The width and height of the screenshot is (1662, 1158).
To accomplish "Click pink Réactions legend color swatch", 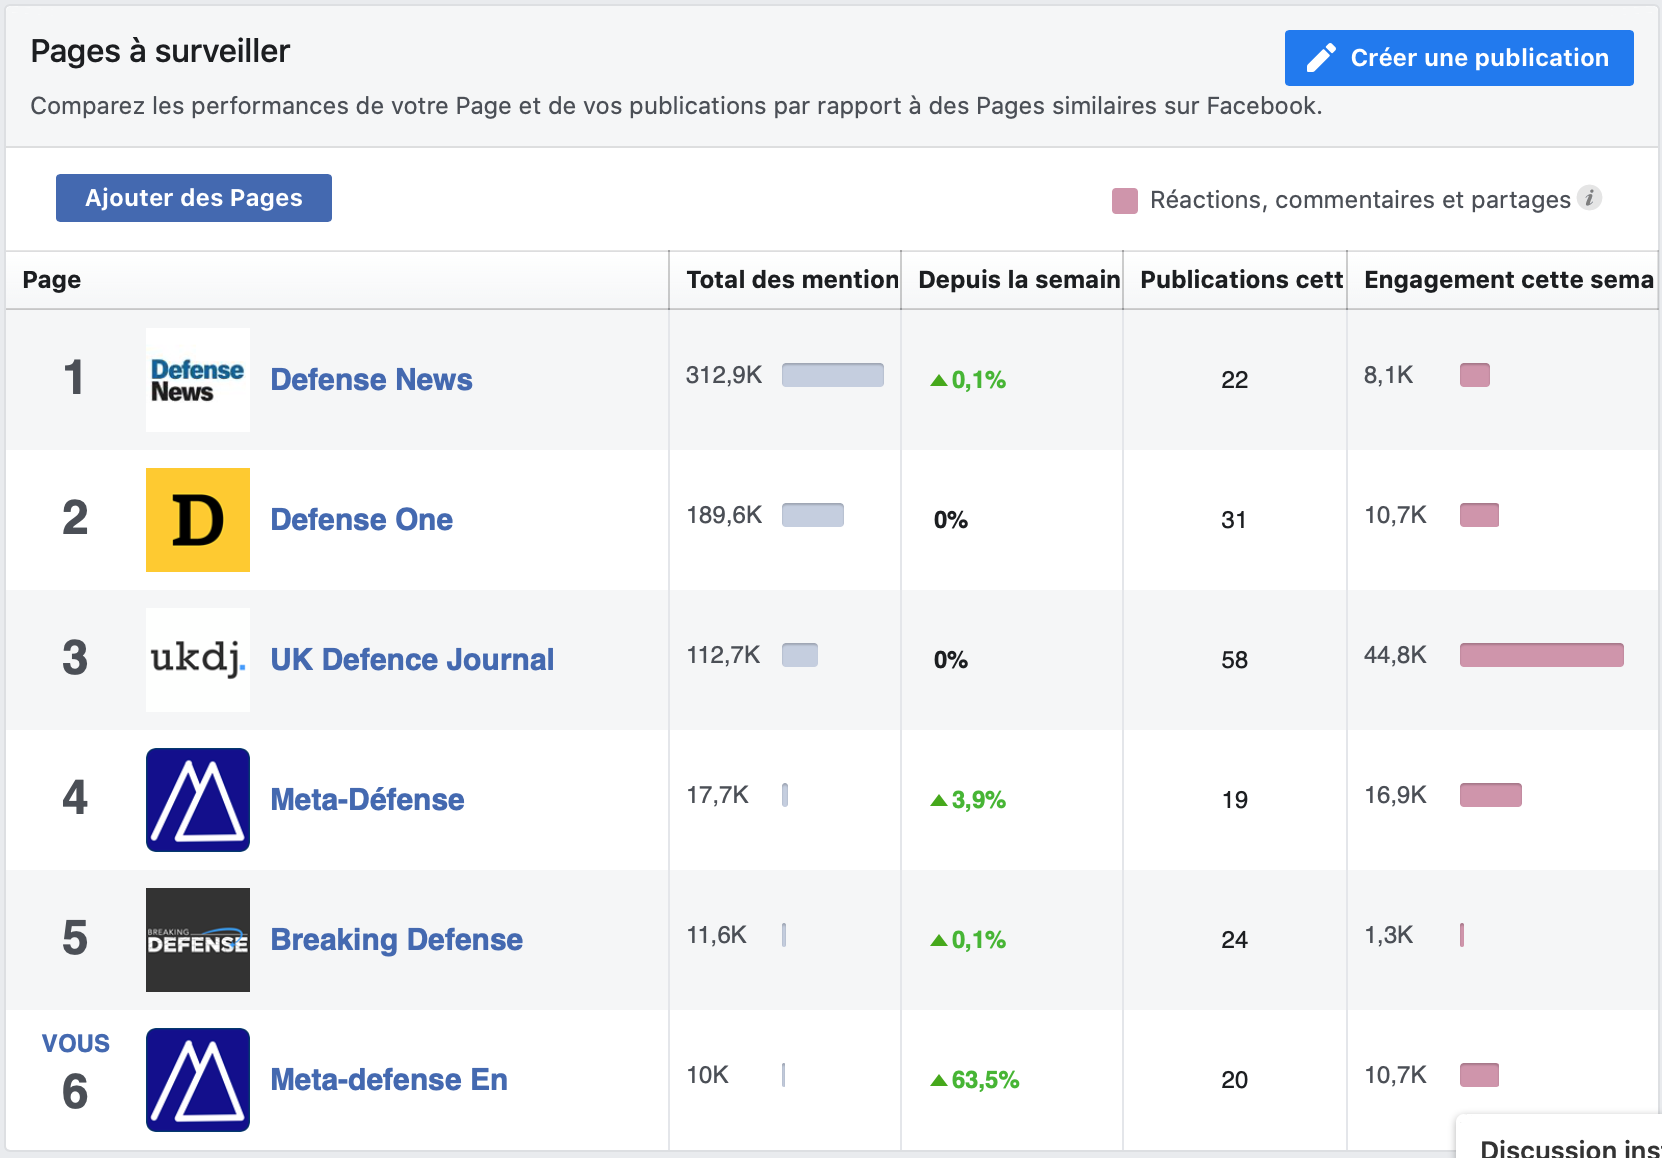I will coord(1125,201).
